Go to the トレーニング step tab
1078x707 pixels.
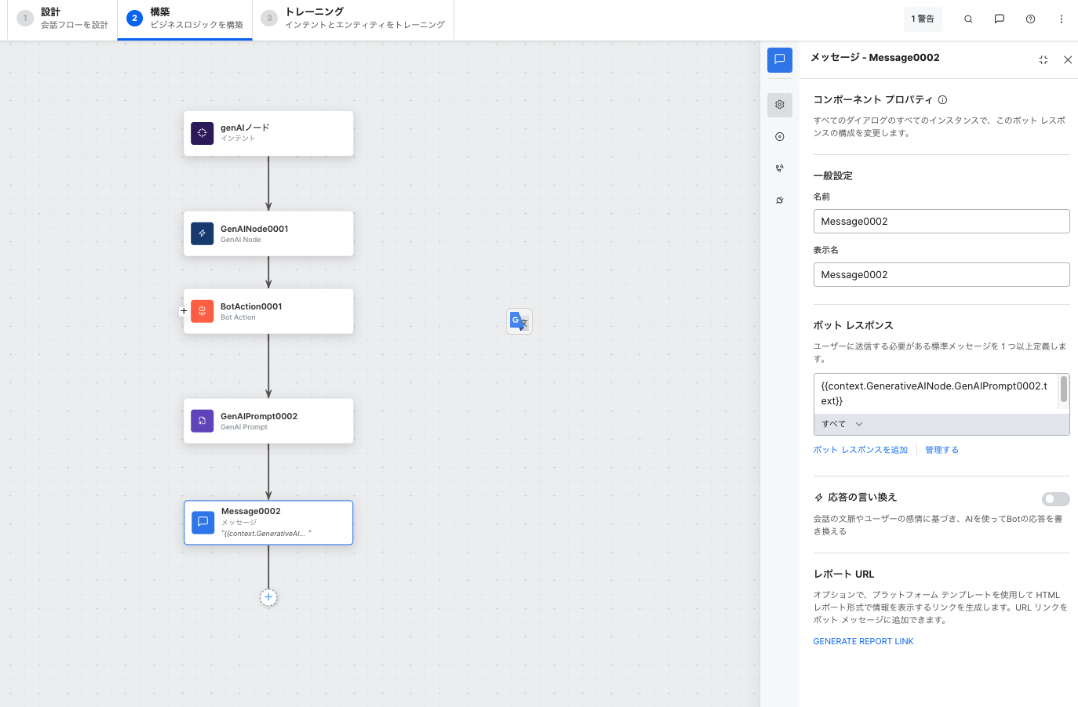tap(353, 19)
